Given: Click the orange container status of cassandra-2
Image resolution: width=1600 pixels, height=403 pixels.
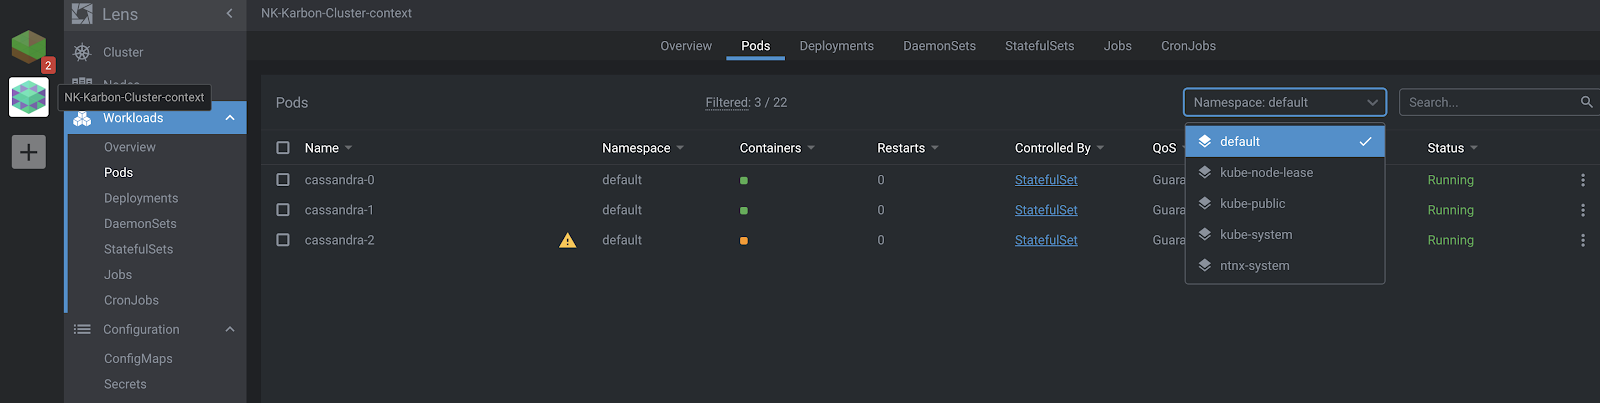Looking at the screenshot, I should click(744, 241).
